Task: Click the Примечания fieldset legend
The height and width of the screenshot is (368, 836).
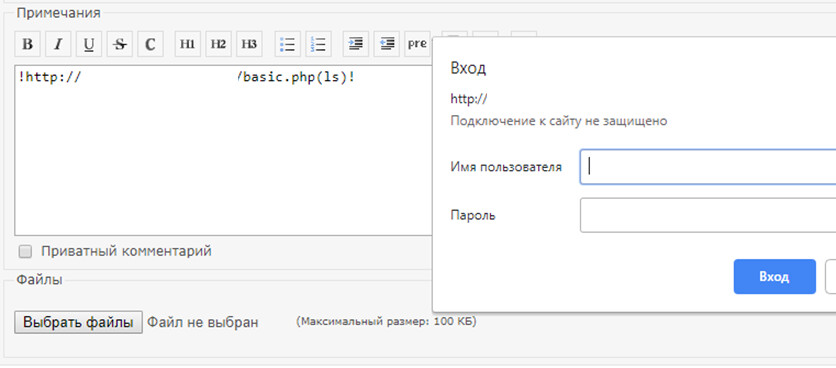Action: tap(58, 13)
